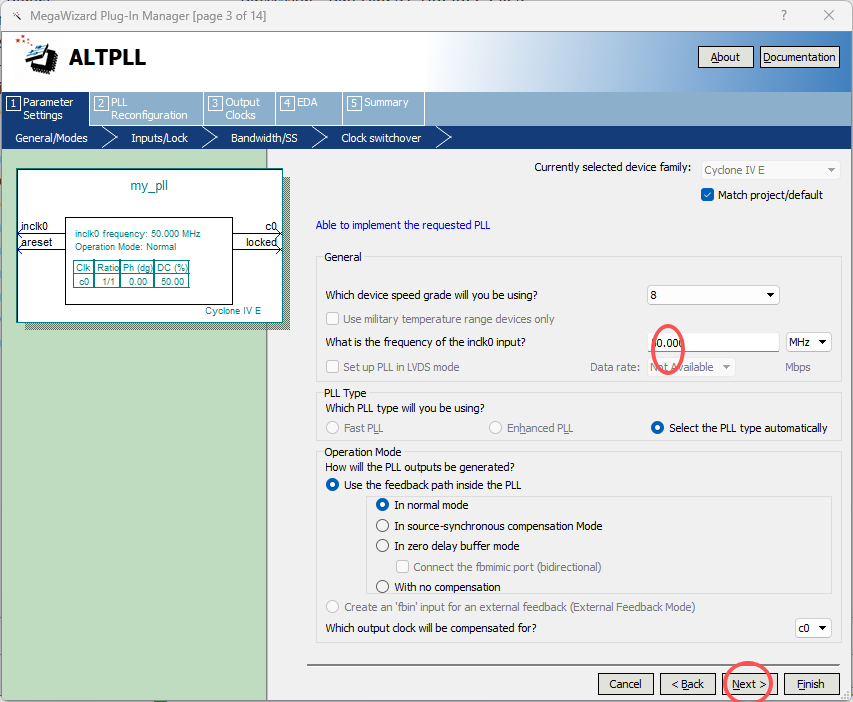Click the About button
The width and height of the screenshot is (853, 702).
[725, 57]
